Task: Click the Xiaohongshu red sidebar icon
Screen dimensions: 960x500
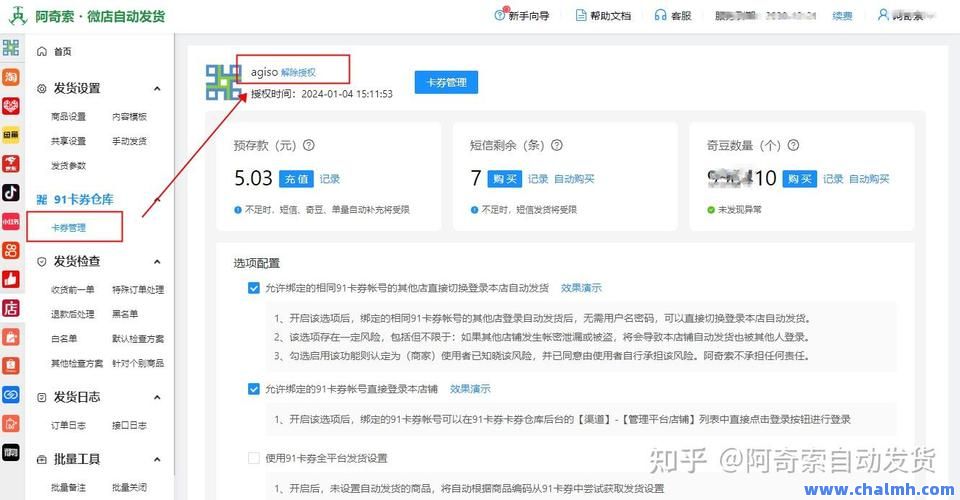Action: [x=11, y=221]
